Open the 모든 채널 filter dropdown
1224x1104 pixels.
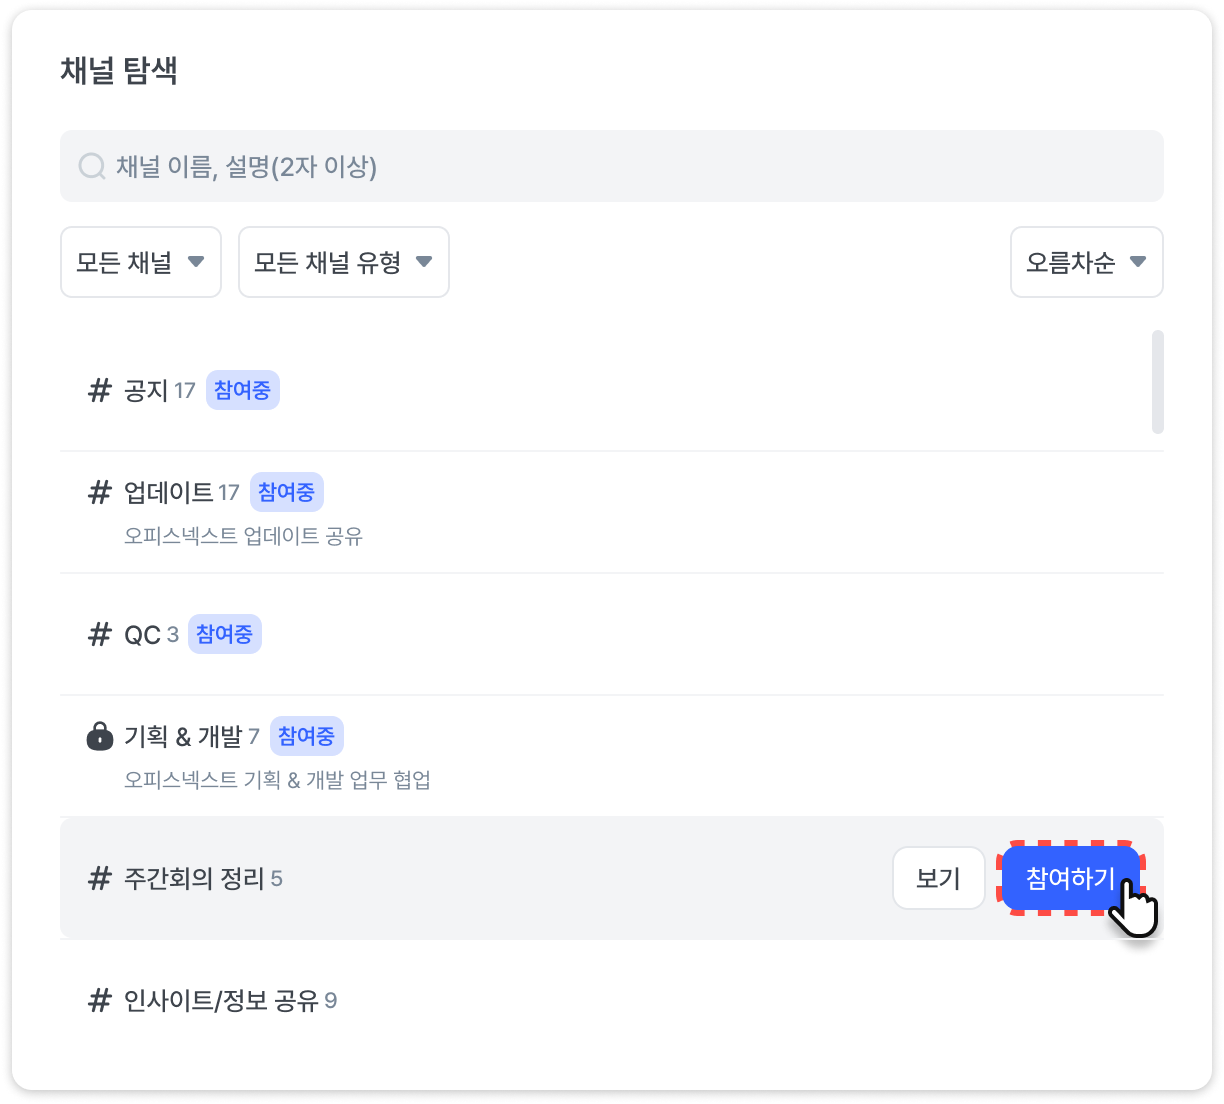(x=141, y=262)
